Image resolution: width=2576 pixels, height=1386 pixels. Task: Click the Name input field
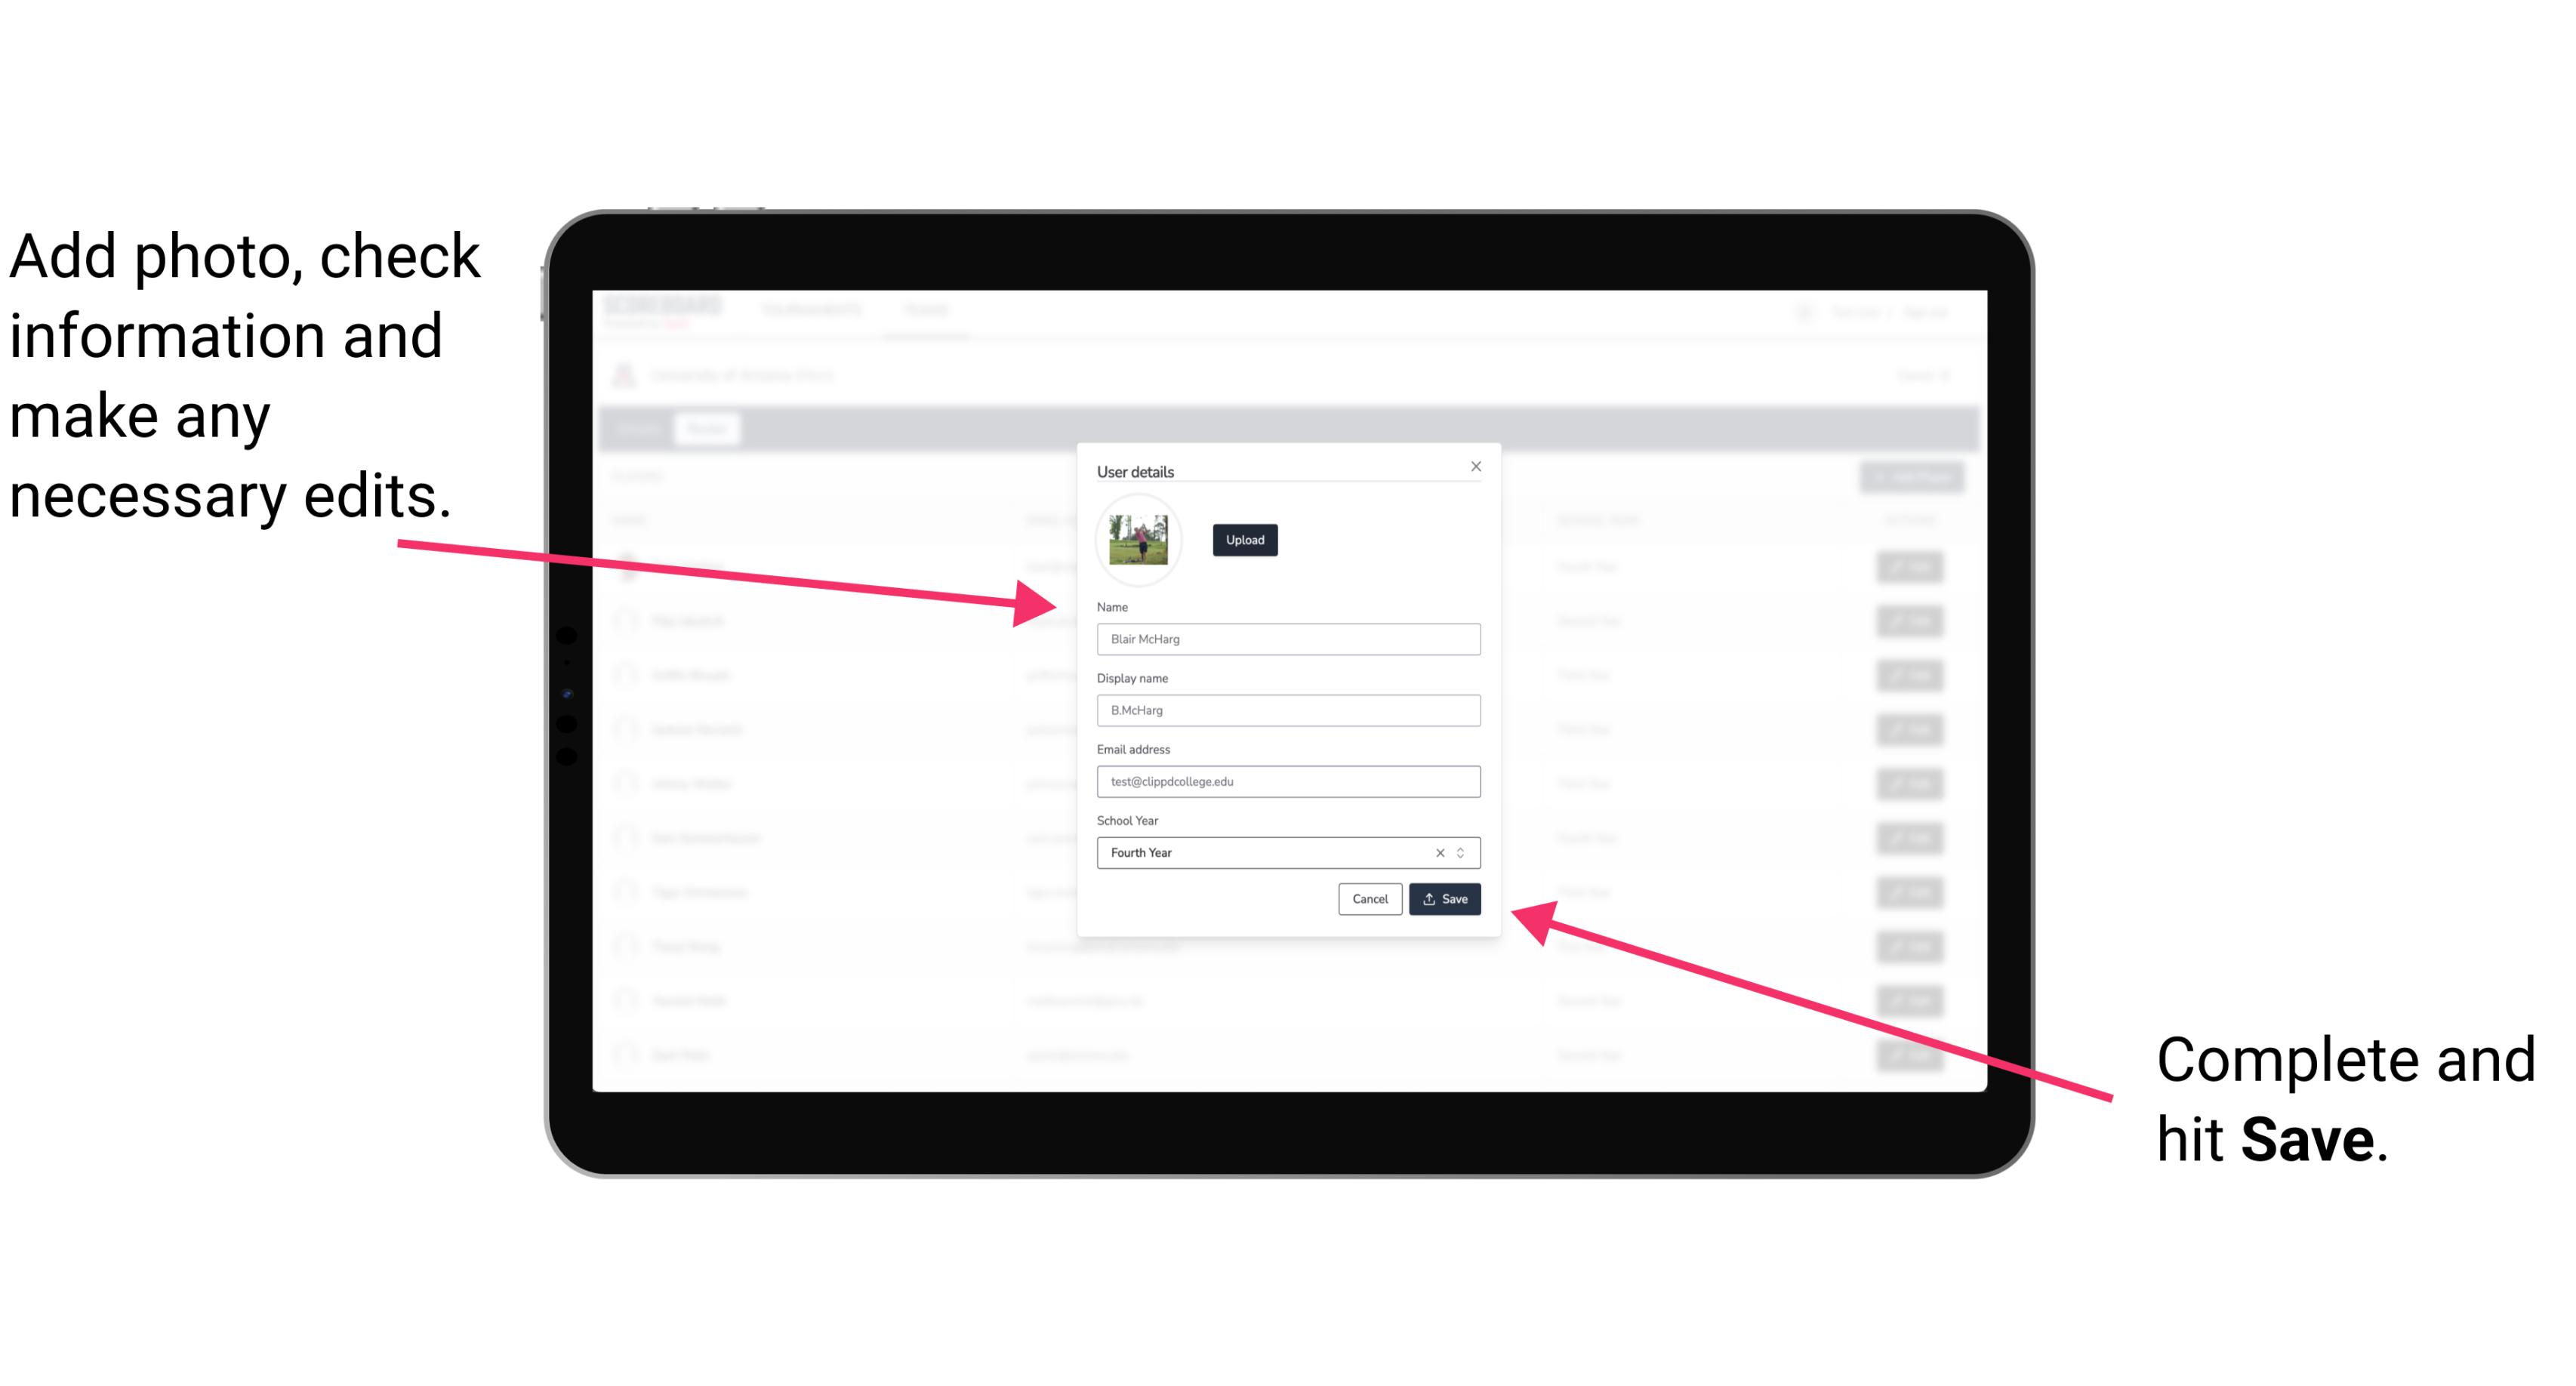[x=1287, y=639]
